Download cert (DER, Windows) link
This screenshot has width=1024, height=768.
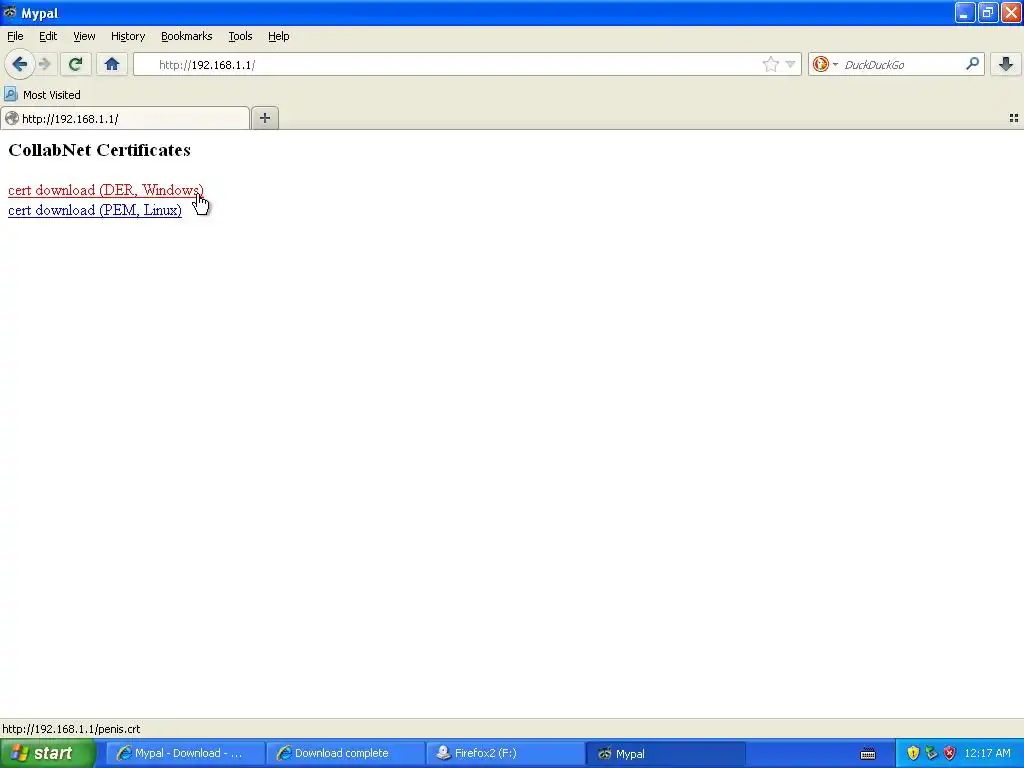click(106, 190)
